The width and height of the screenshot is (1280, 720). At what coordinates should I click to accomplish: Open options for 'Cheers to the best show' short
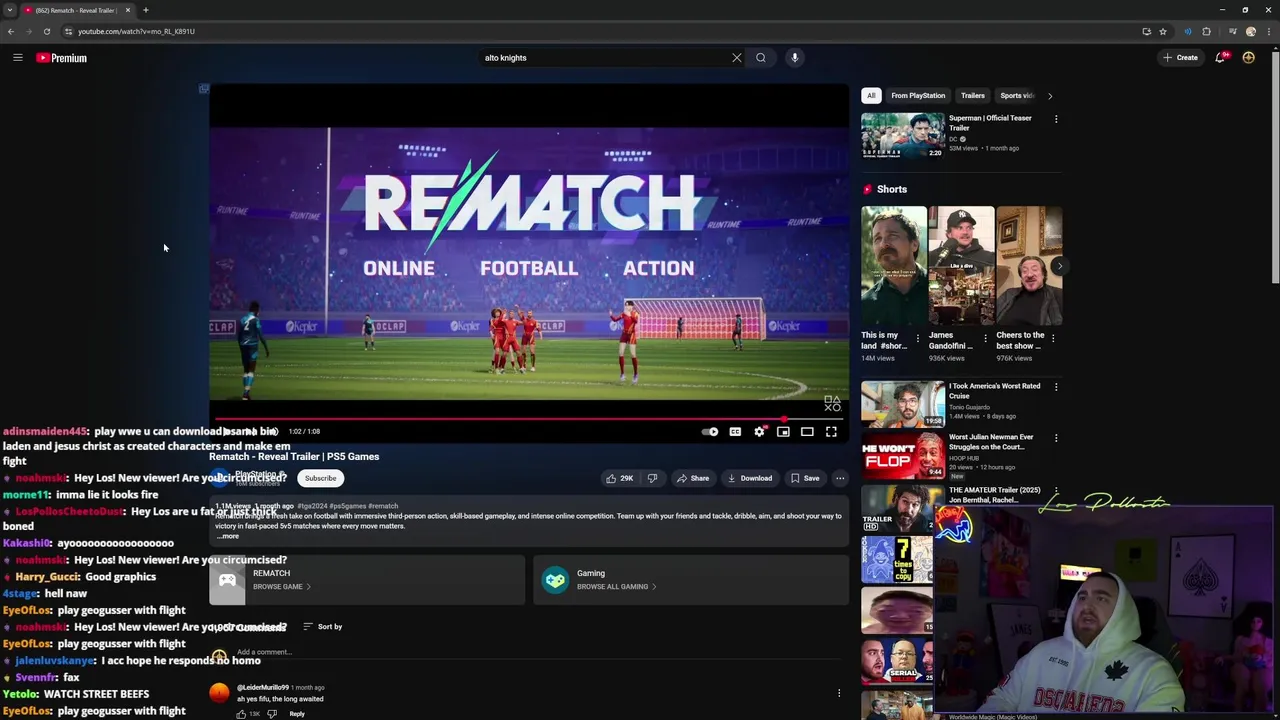tap(1053, 339)
